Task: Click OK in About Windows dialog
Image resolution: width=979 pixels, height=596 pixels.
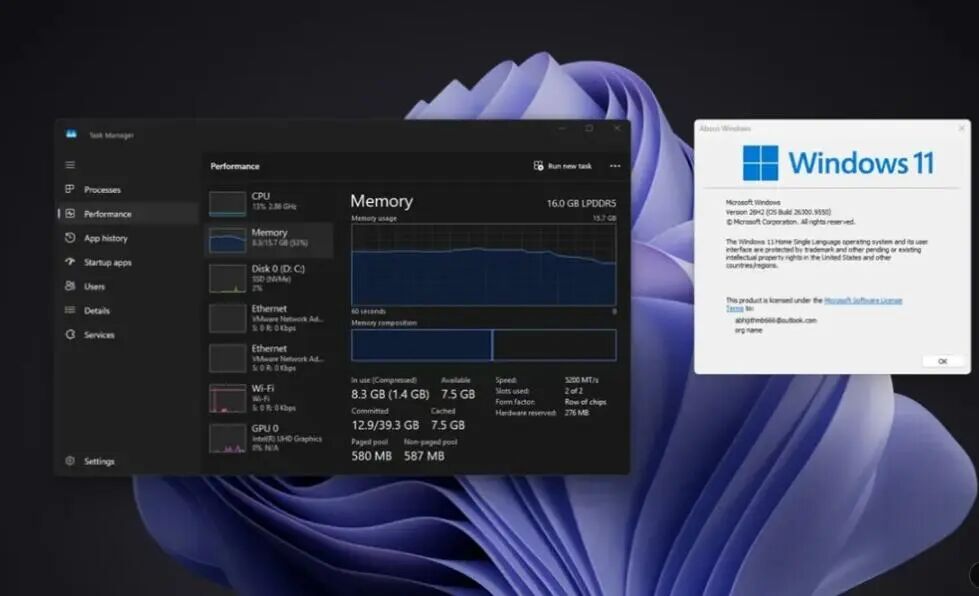Action: tap(942, 361)
